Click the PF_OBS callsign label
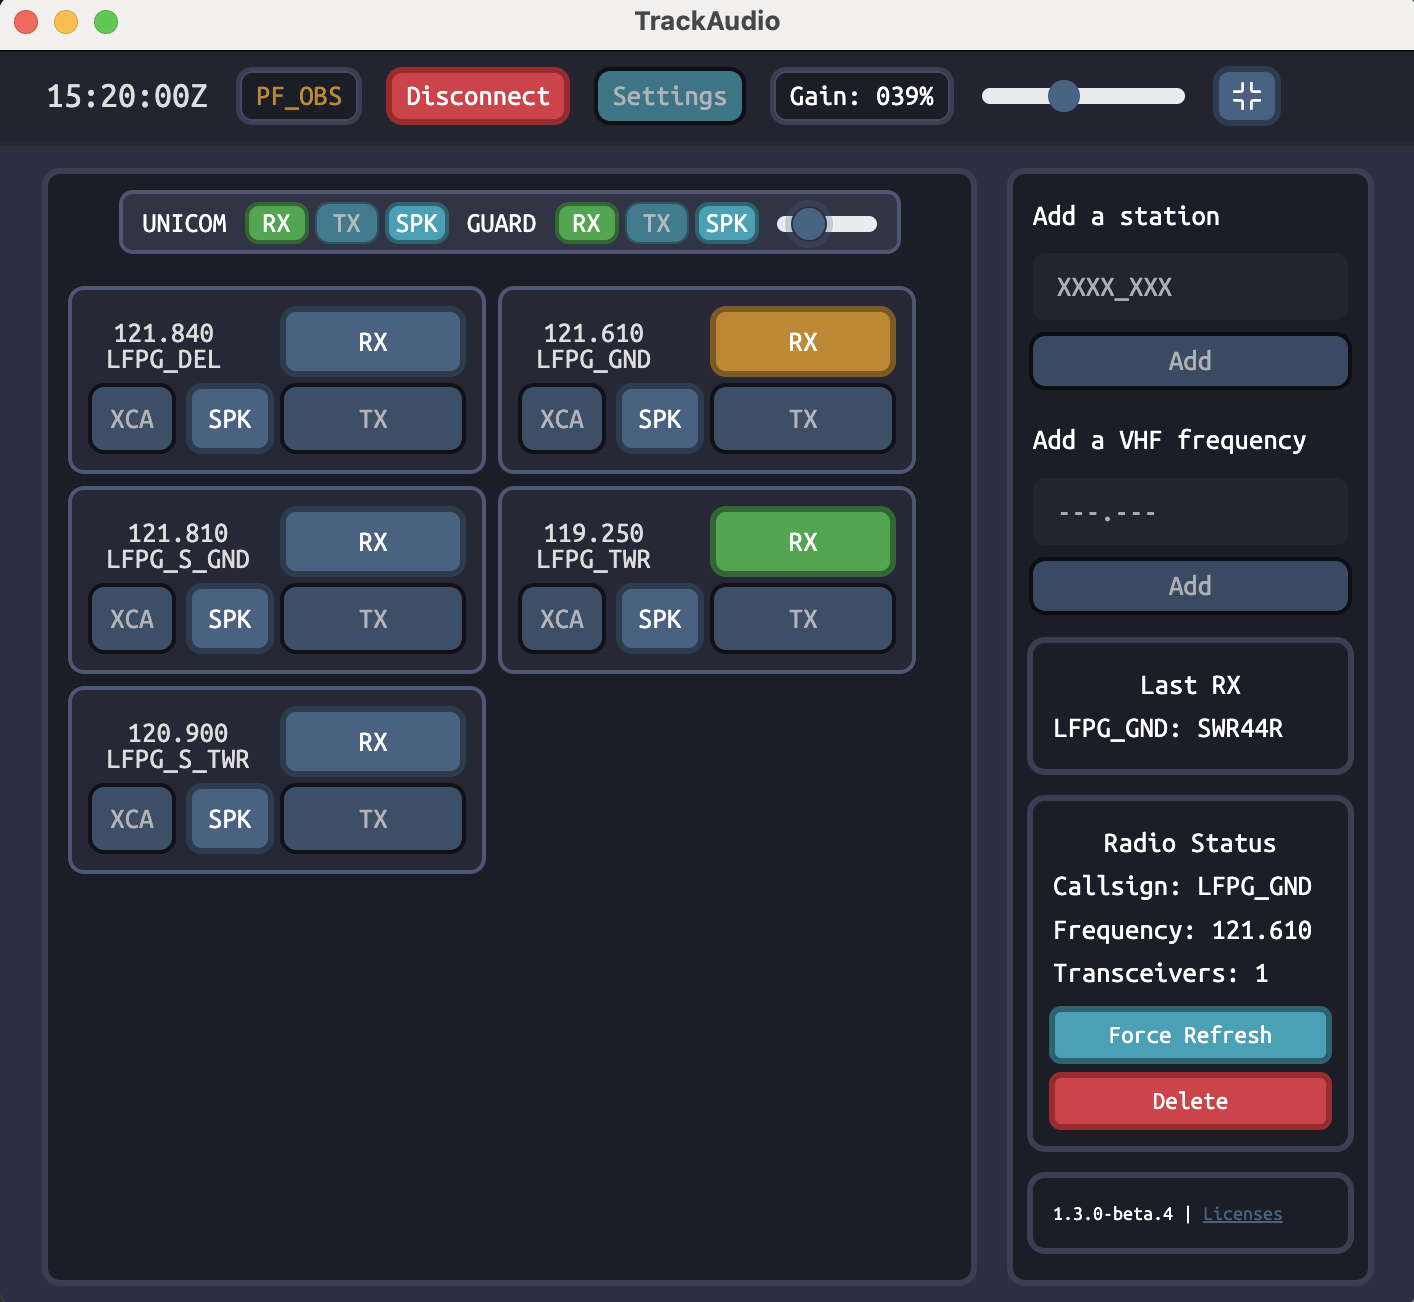1414x1302 pixels. pyautogui.click(x=299, y=96)
